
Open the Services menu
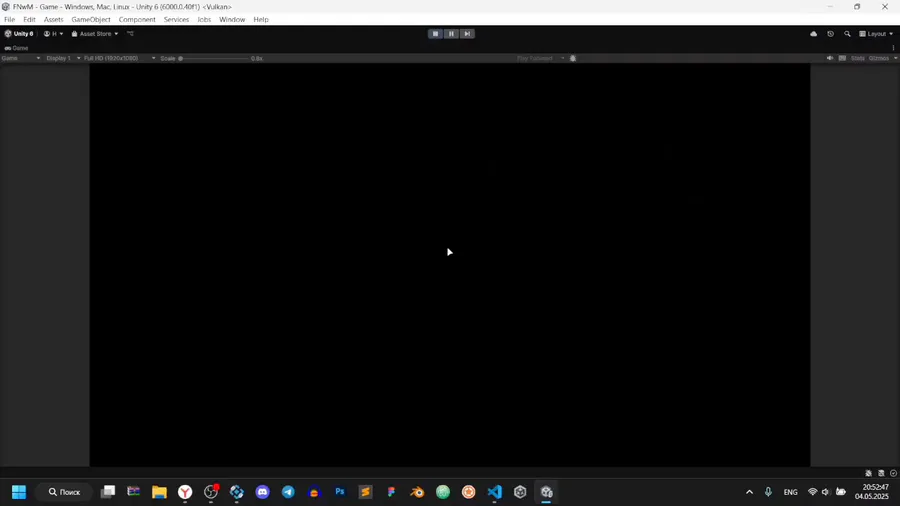(176, 20)
